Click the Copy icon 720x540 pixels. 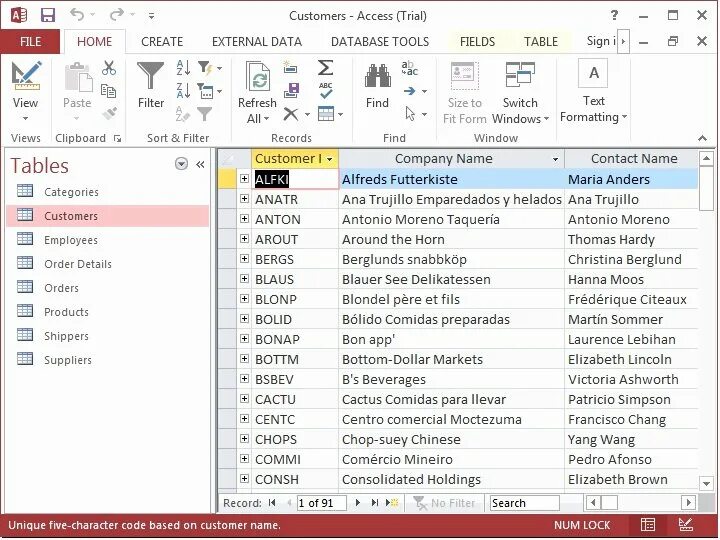click(x=108, y=91)
